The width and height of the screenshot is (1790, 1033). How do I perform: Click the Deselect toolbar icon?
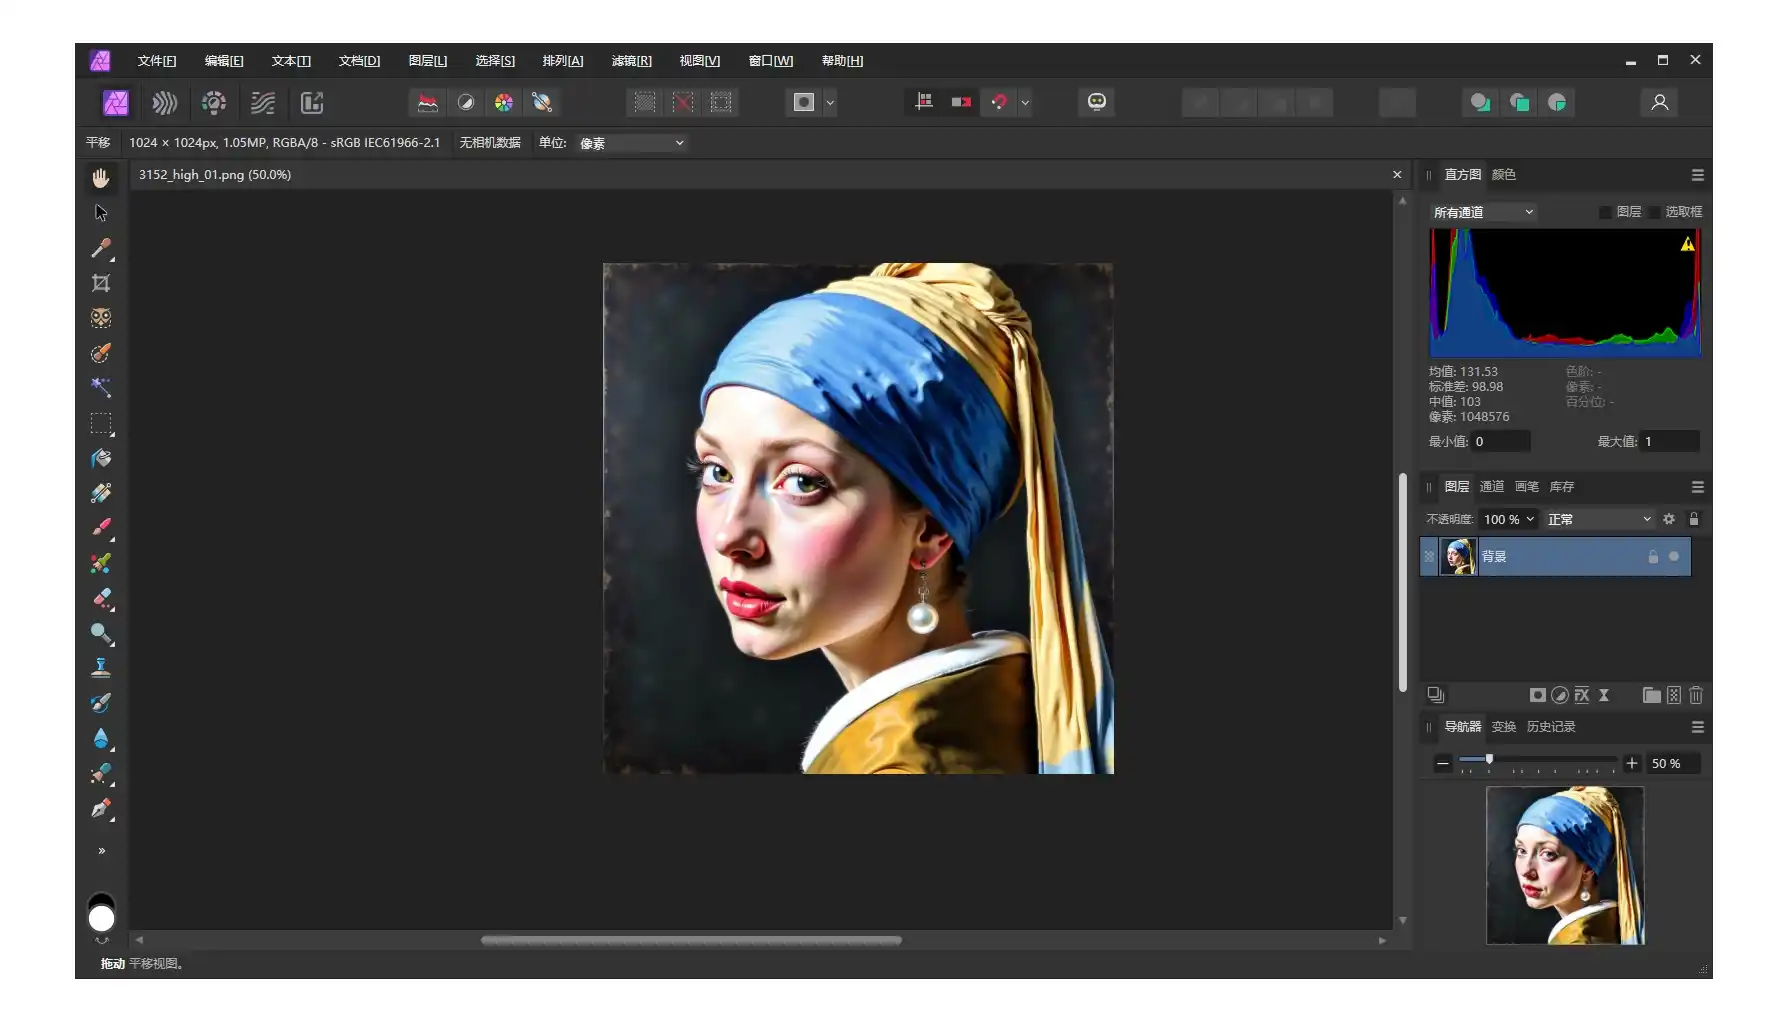coord(683,102)
